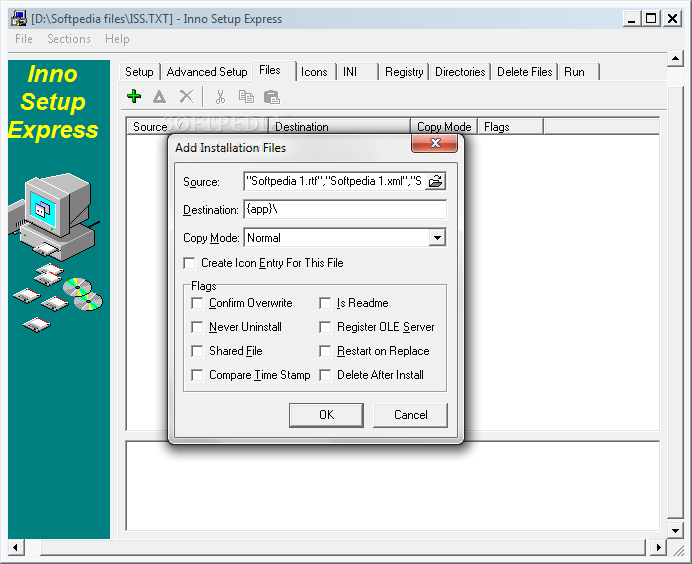Image resolution: width=692 pixels, height=564 pixels.
Task: Click the OK button
Action: click(x=327, y=415)
